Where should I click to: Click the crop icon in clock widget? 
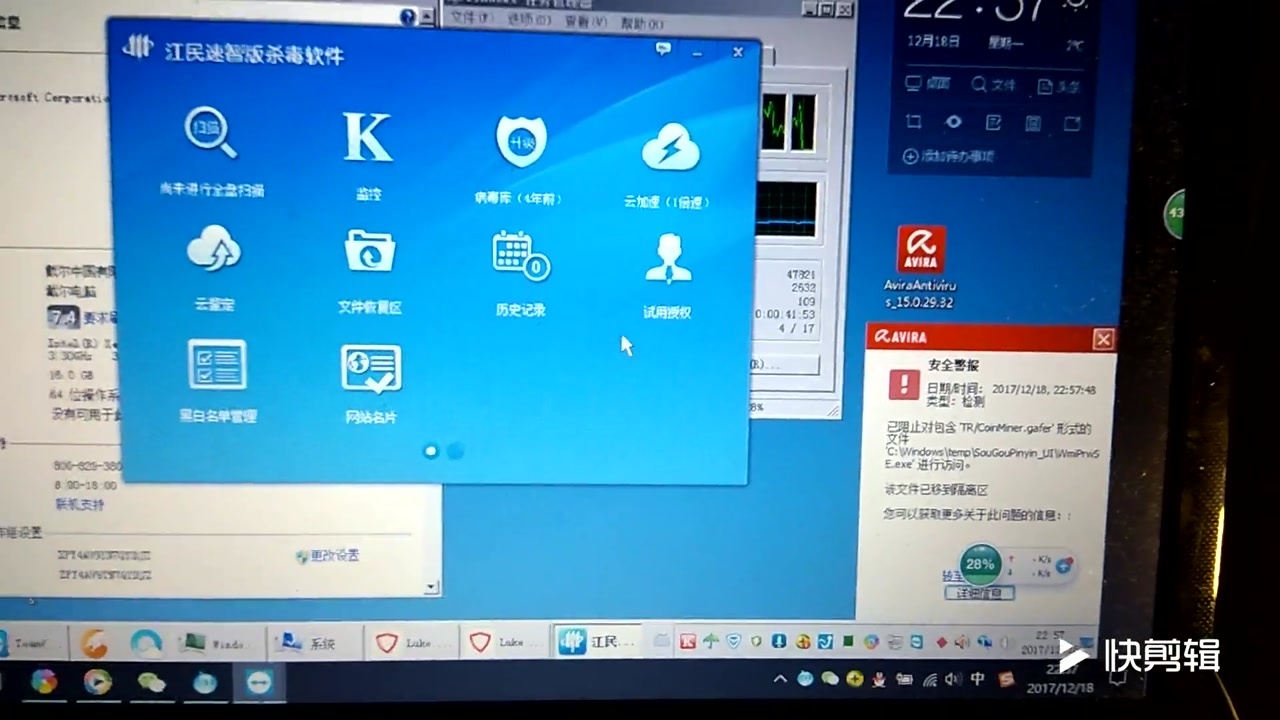913,122
